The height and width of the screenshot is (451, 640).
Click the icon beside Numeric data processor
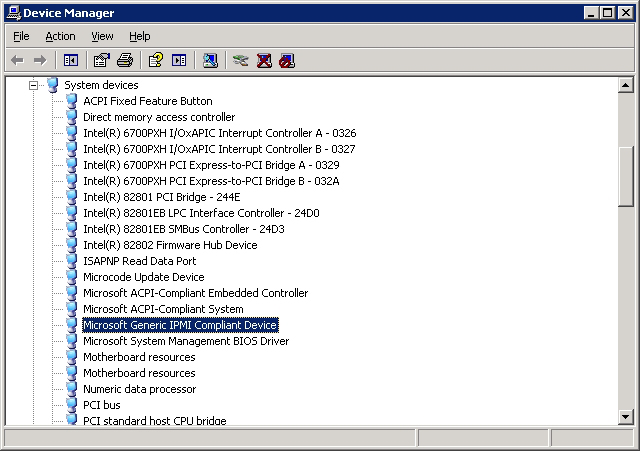[72, 389]
